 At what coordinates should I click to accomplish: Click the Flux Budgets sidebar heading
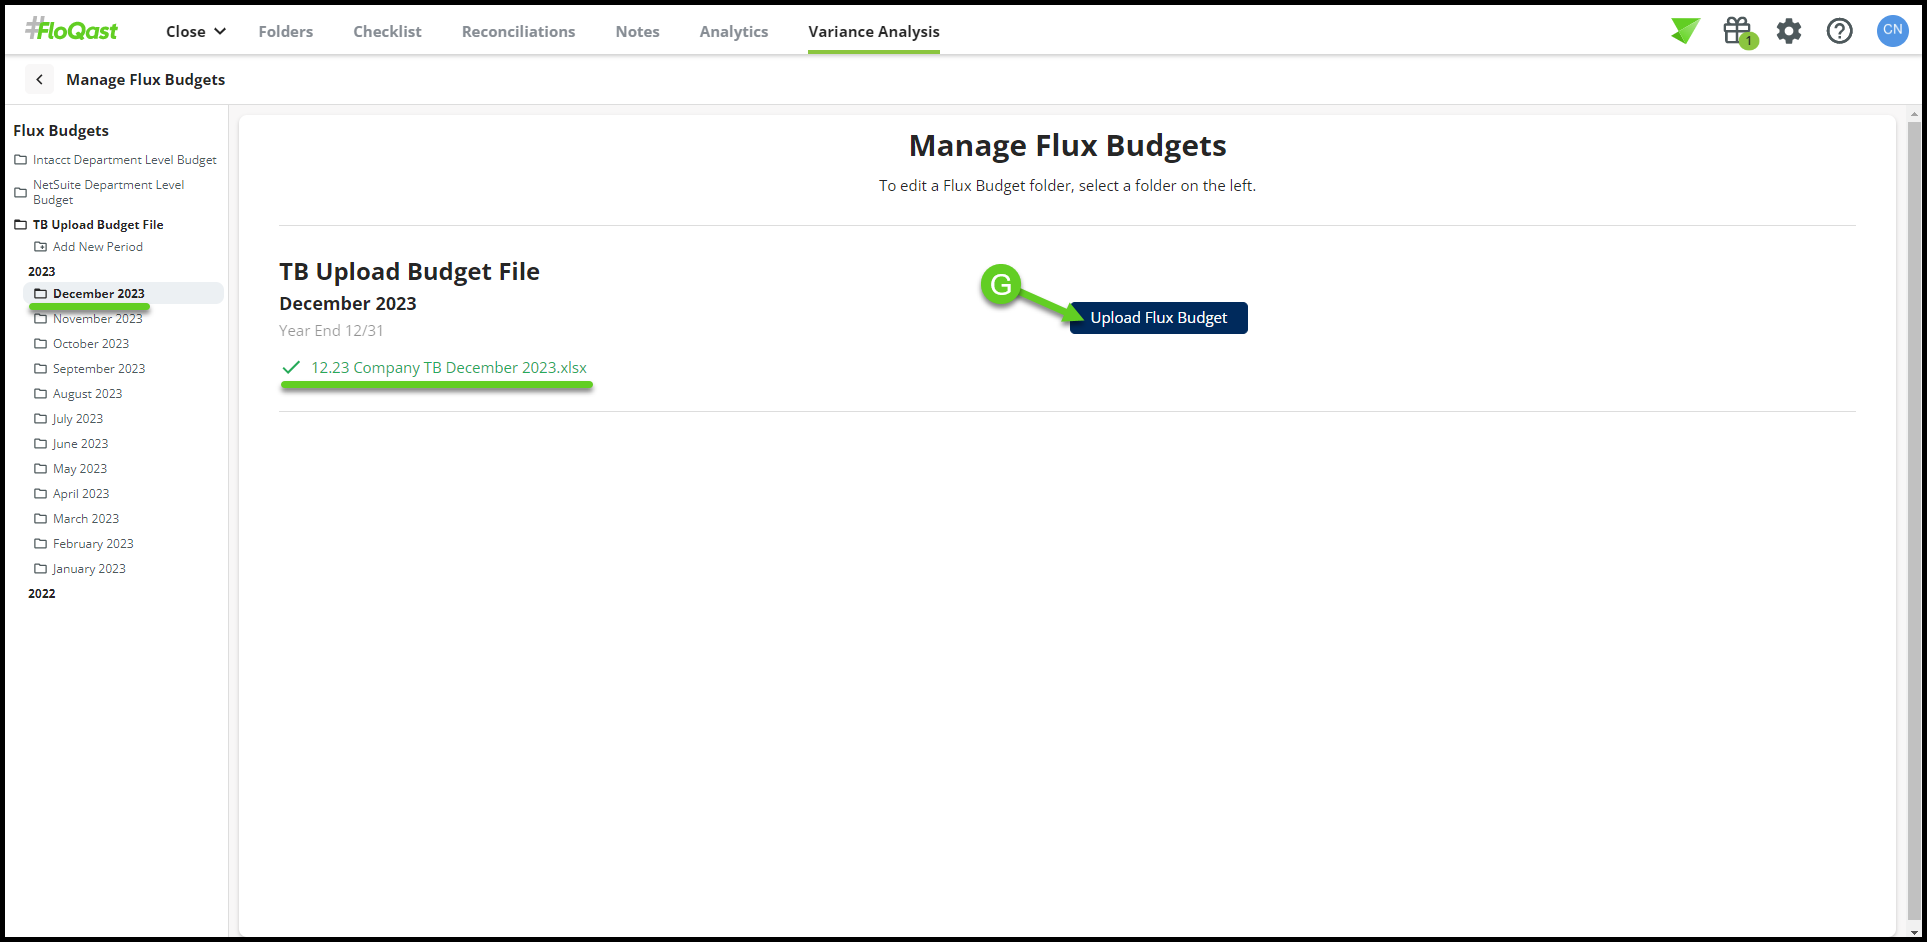[x=61, y=131]
